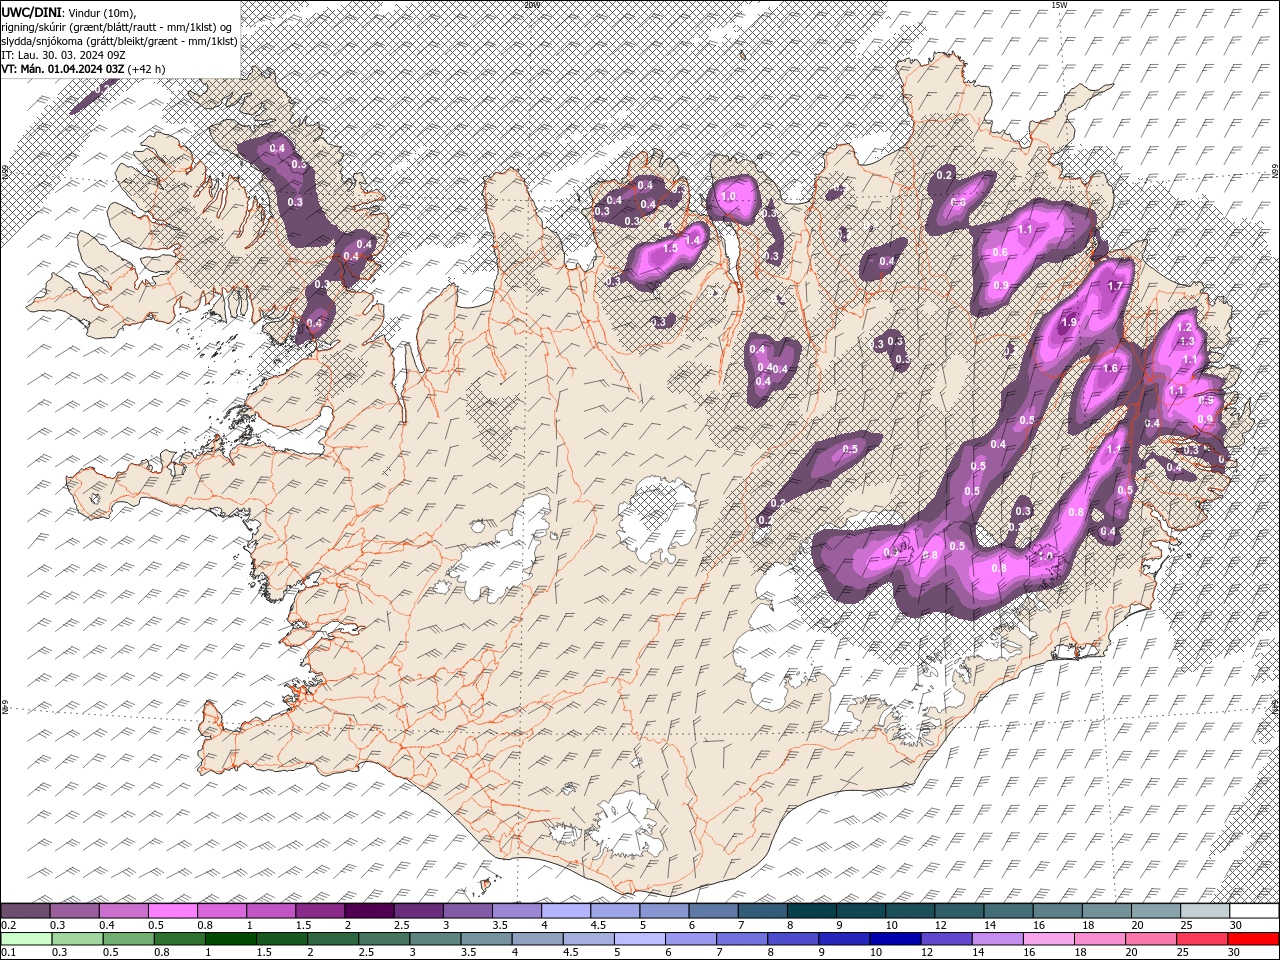Pick the green rain swatch labeled 0.5

point(129,938)
